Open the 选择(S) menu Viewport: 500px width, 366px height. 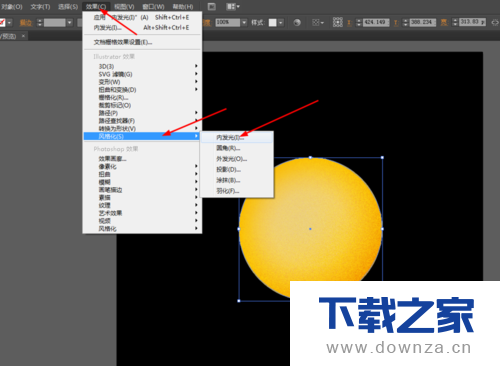tap(68, 7)
